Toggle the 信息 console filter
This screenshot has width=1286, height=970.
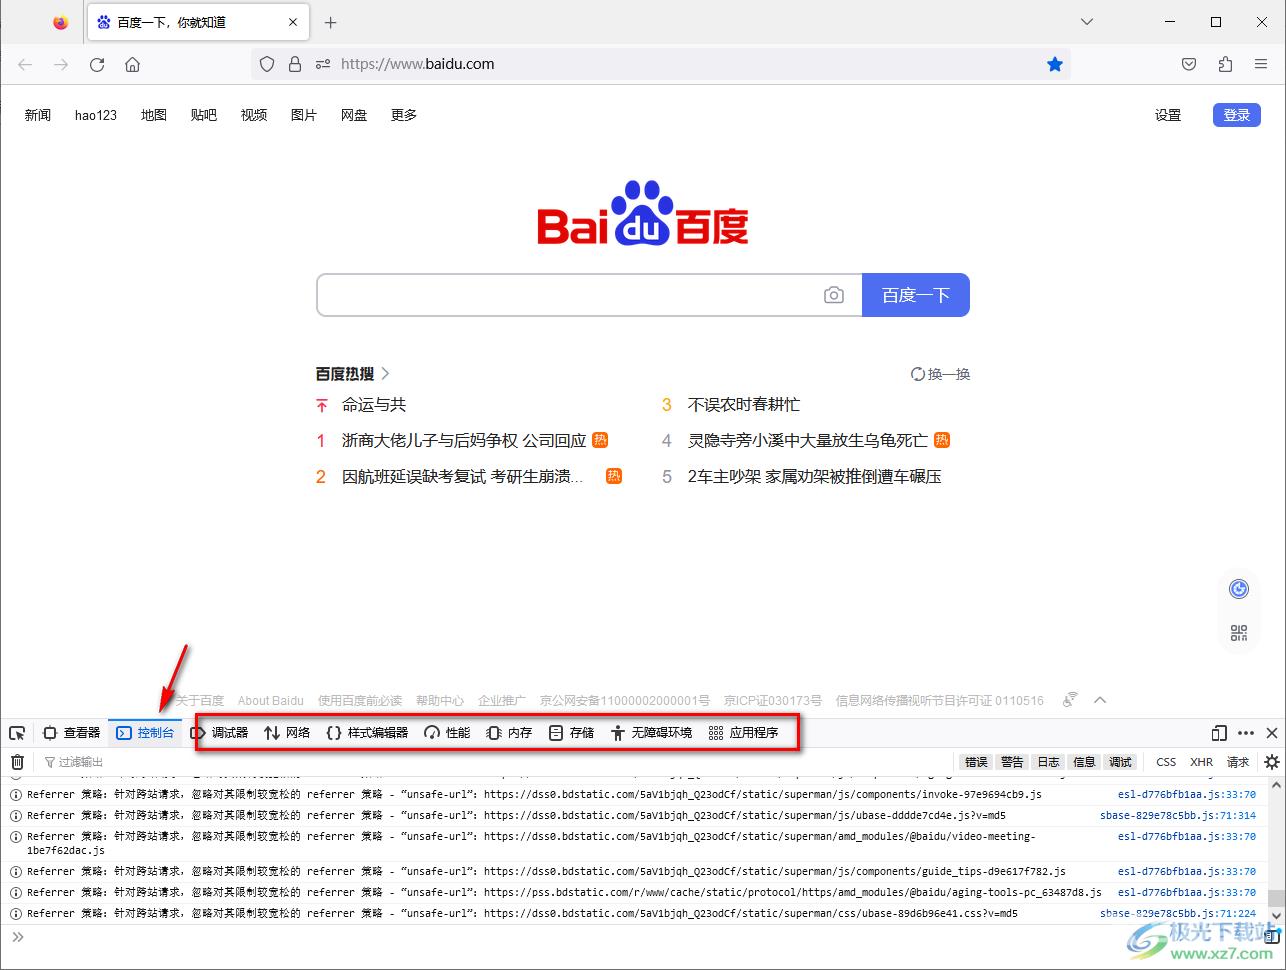(x=1084, y=762)
